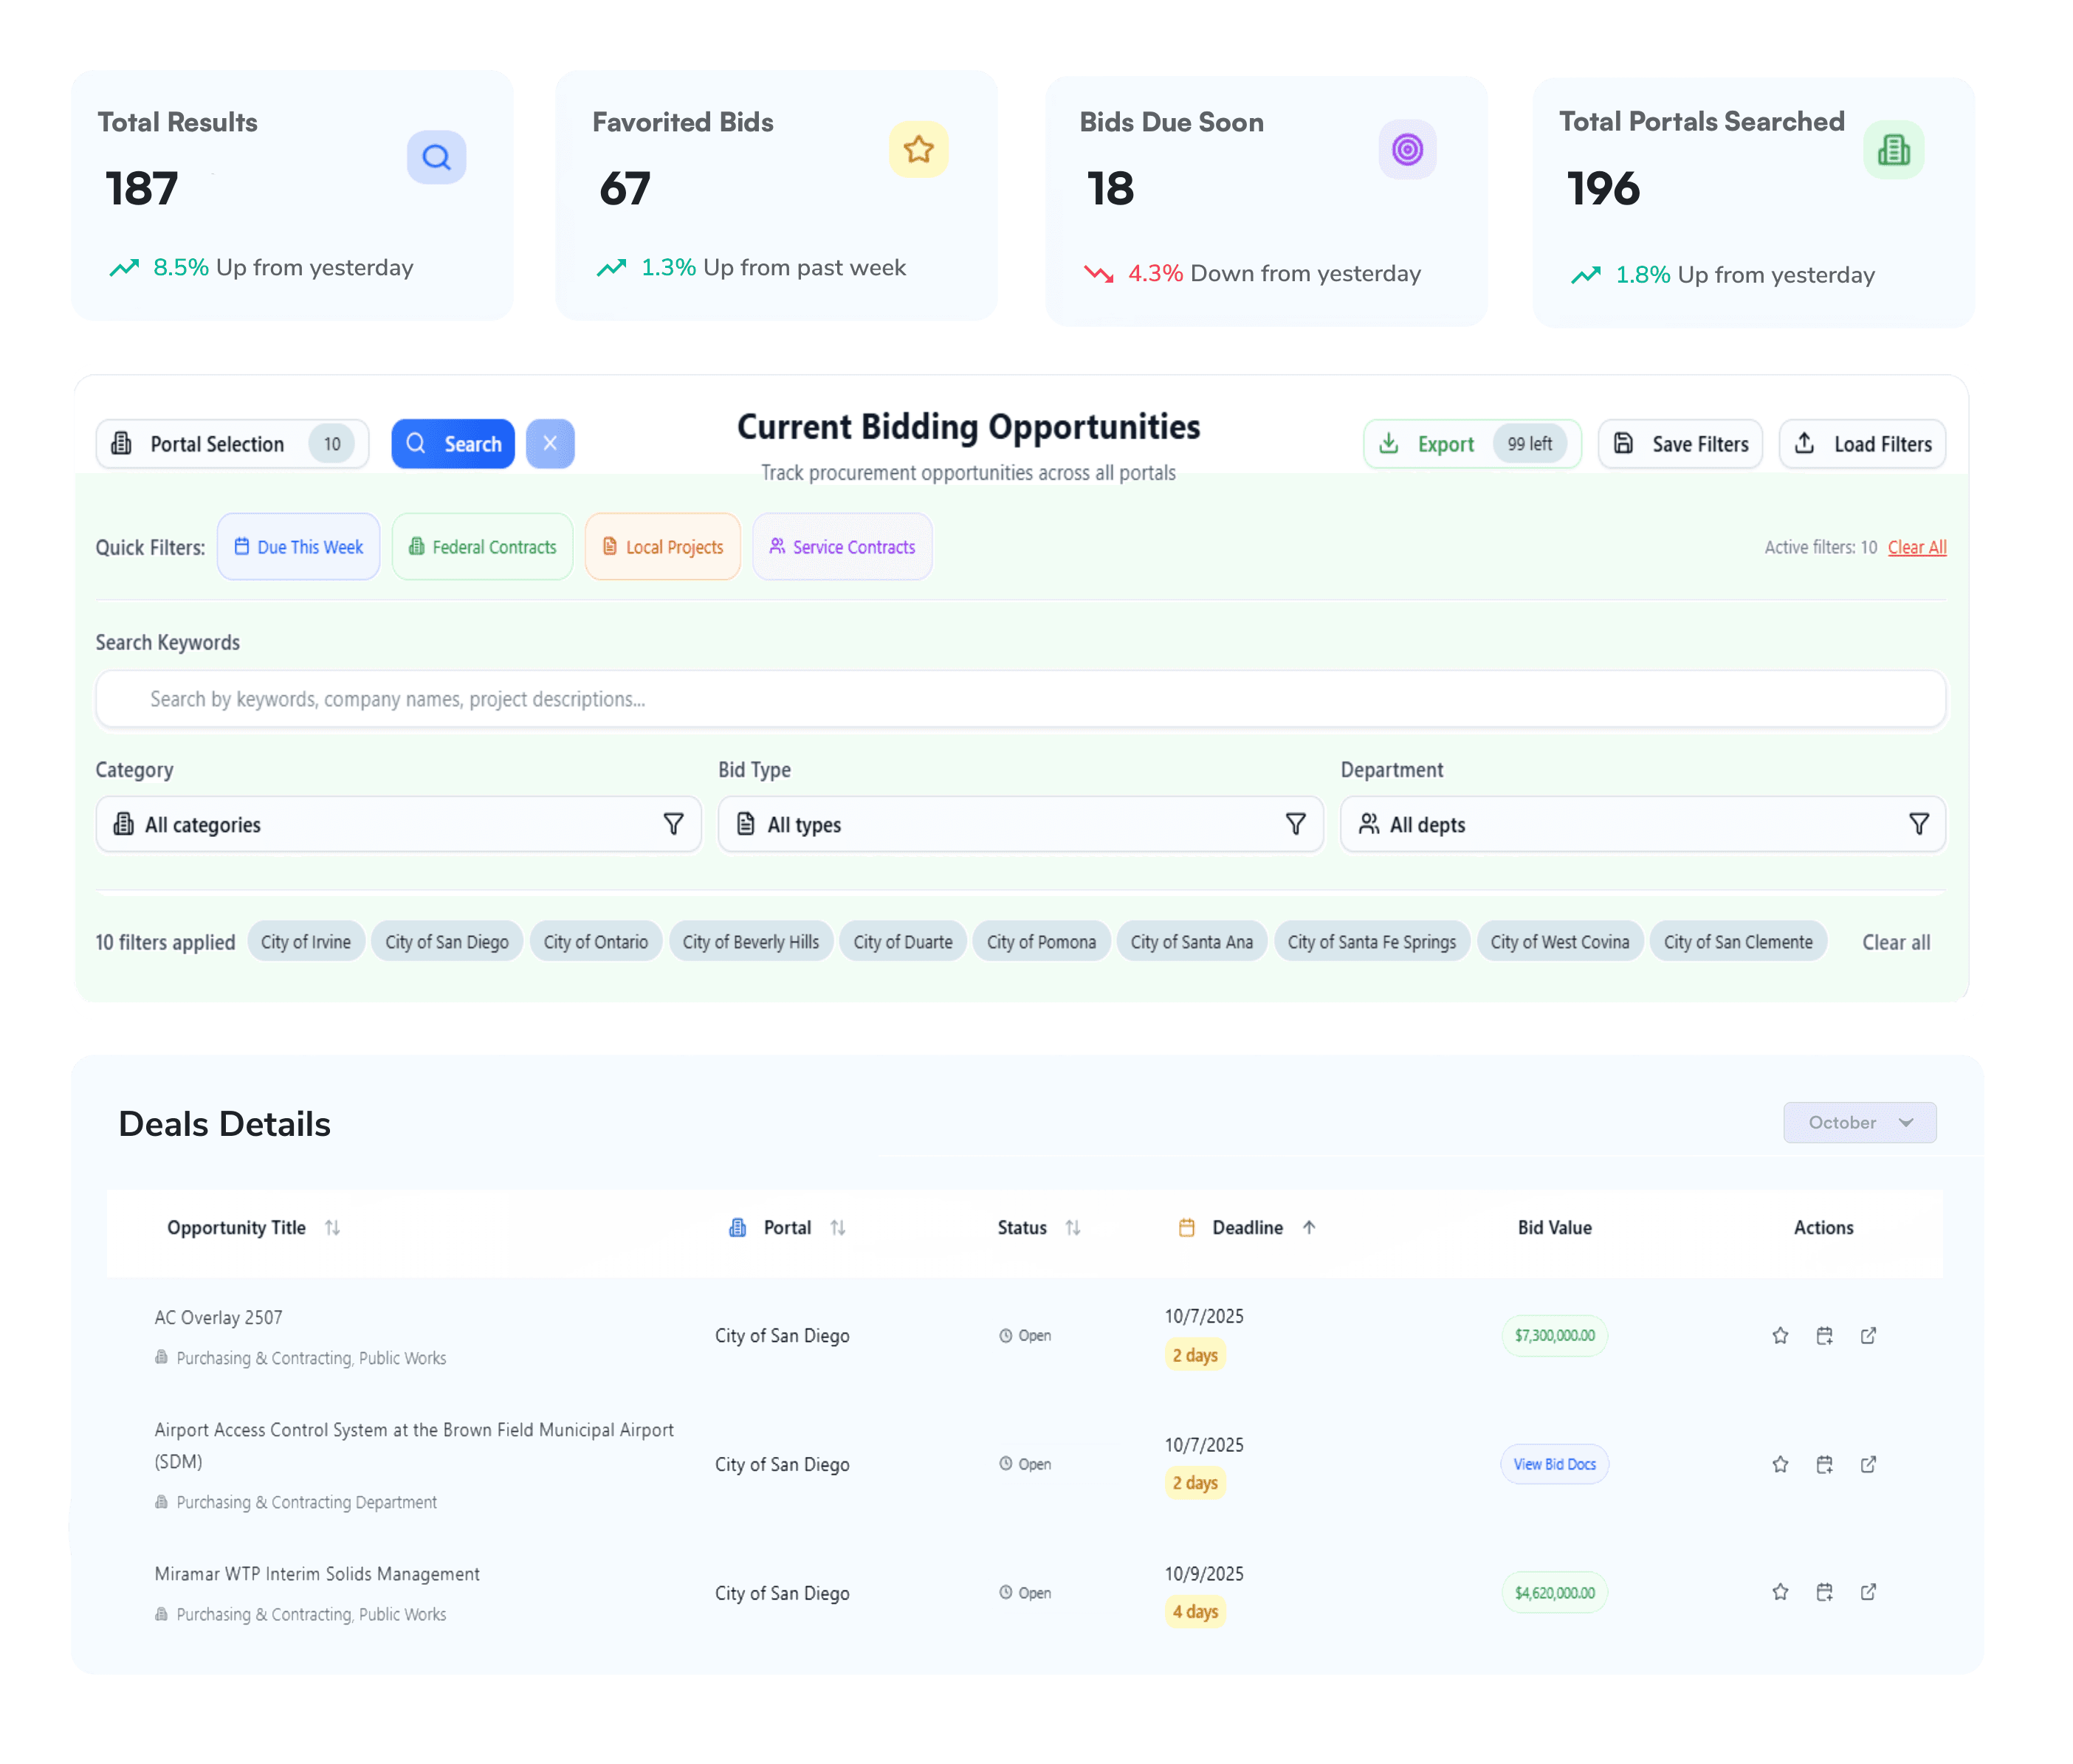Click the blue Search button
The height and width of the screenshot is (1764, 2073).
[452, 444]
